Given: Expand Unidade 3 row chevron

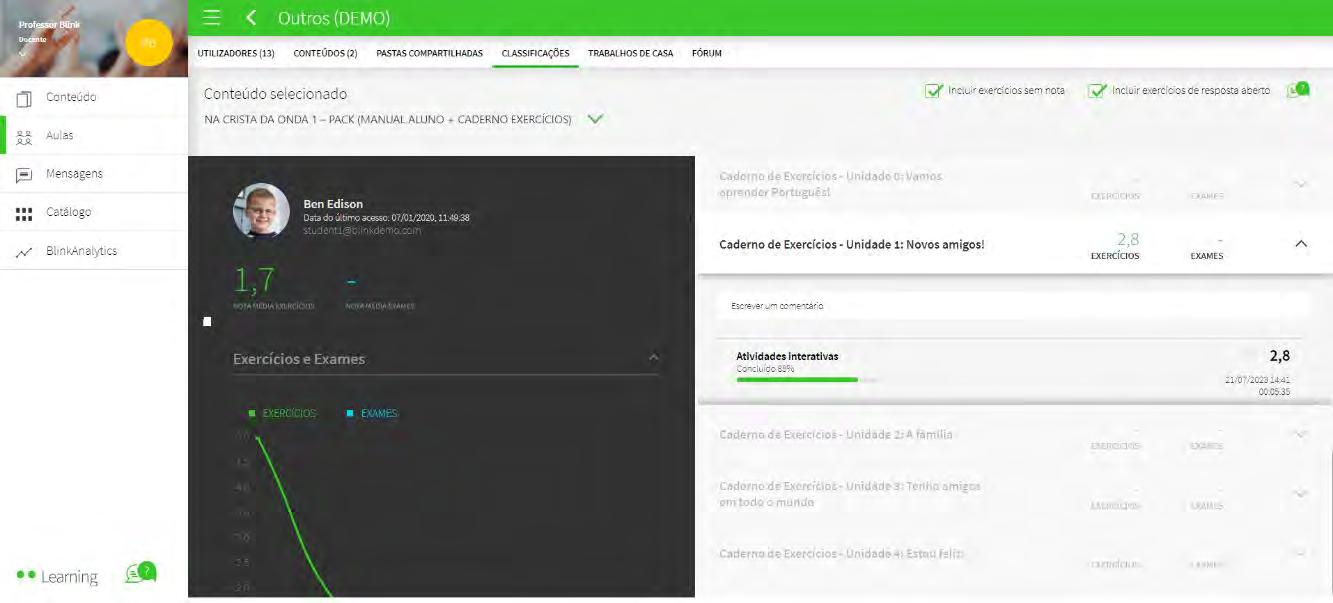Looking at the screenshot, I should (x=1300, y=494).
